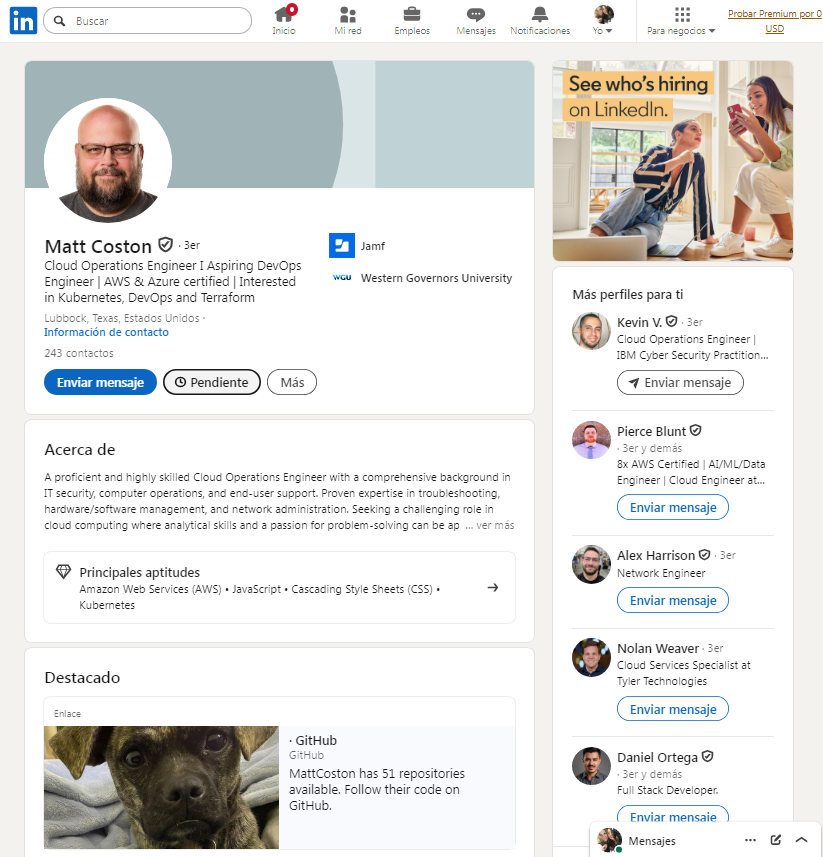Click the search magnifier icon
Image resolution: width=823 pixels, height=857 pixels.
60,21
